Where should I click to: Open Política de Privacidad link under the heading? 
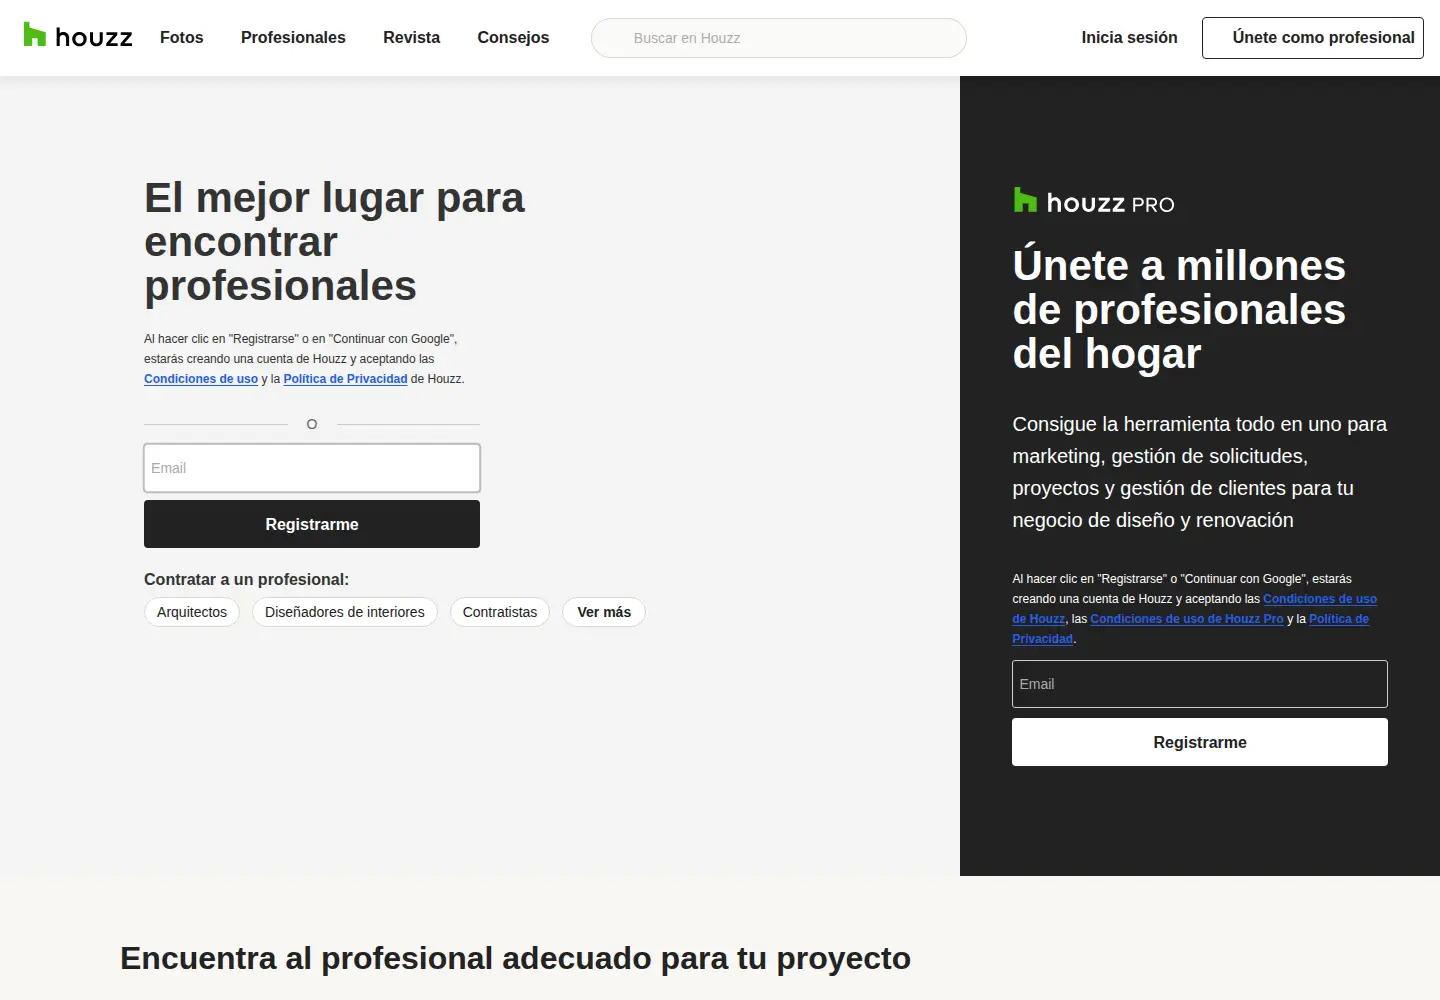345,379
